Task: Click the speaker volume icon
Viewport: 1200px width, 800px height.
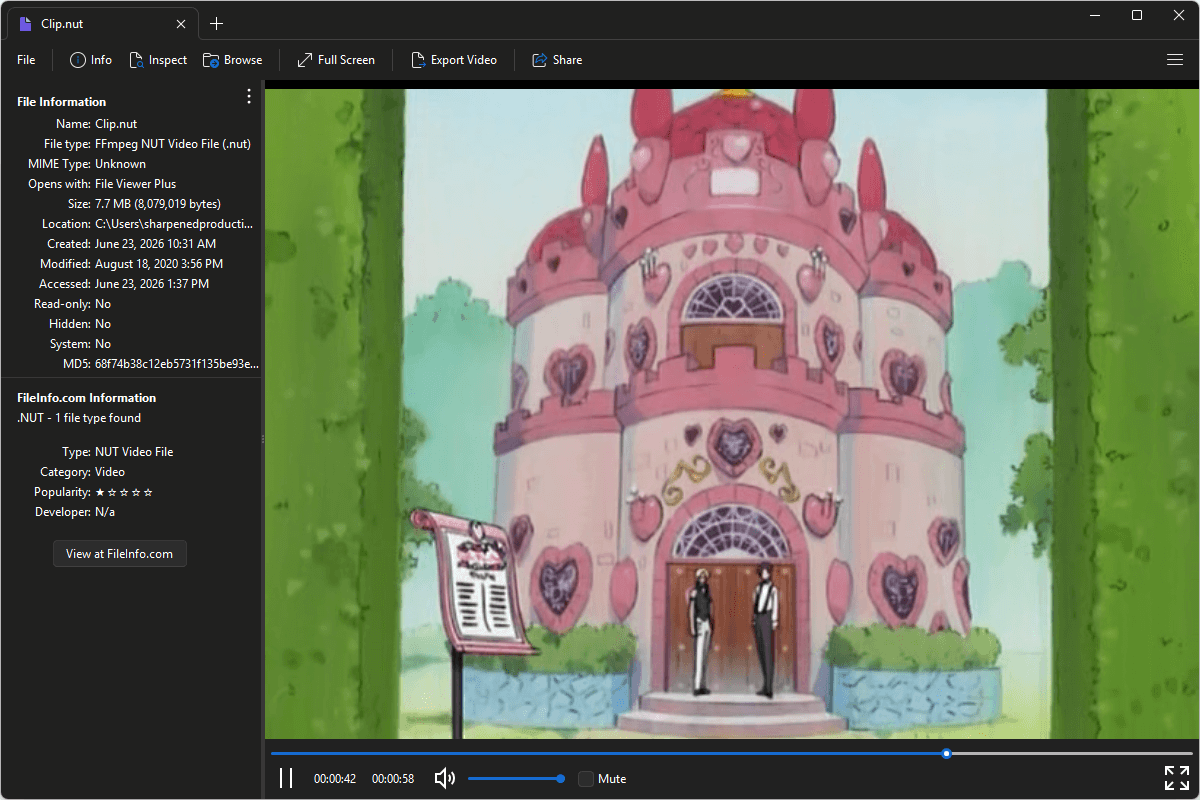Action: click(x=445, y=778)
